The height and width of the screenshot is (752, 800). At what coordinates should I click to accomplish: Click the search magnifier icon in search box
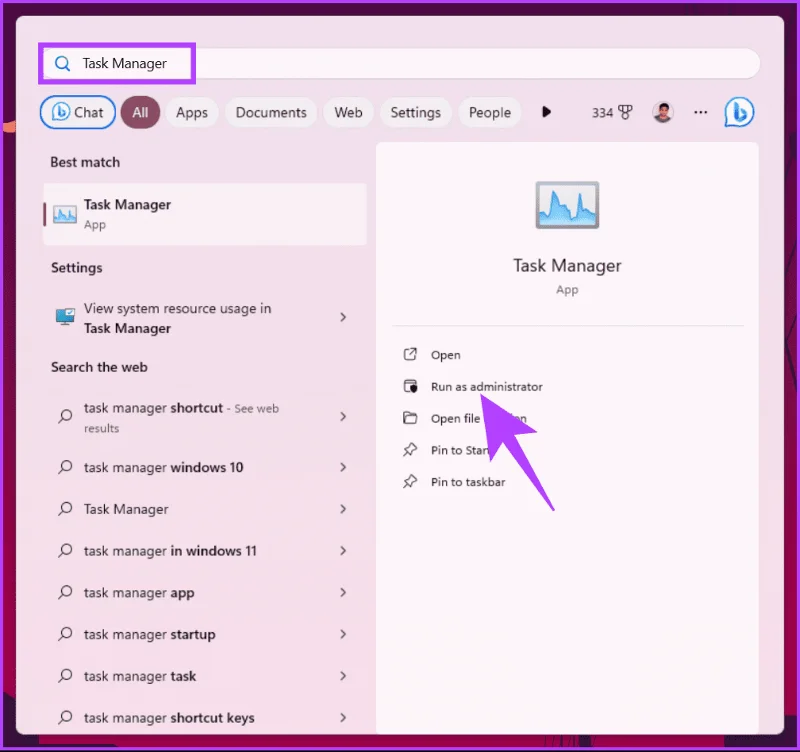click(62, 64)
